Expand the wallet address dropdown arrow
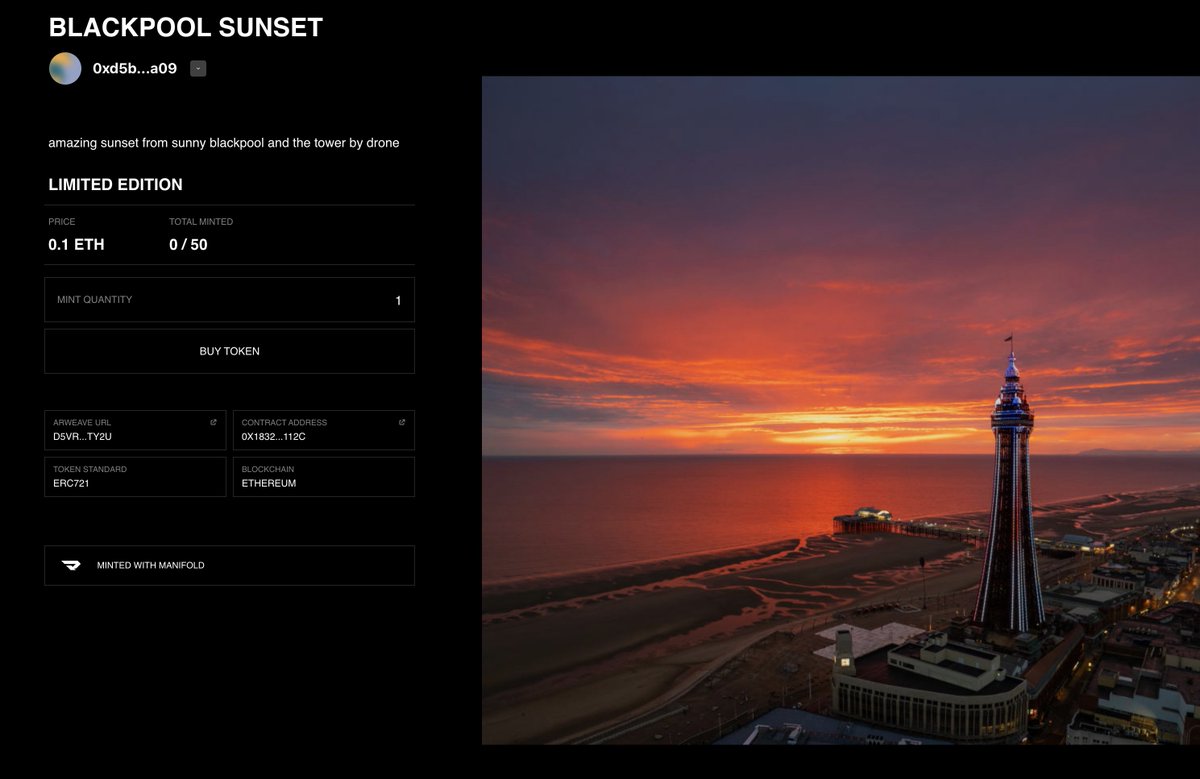The width and height of the screenshot is (1200, 779). (x=198, y=68)
